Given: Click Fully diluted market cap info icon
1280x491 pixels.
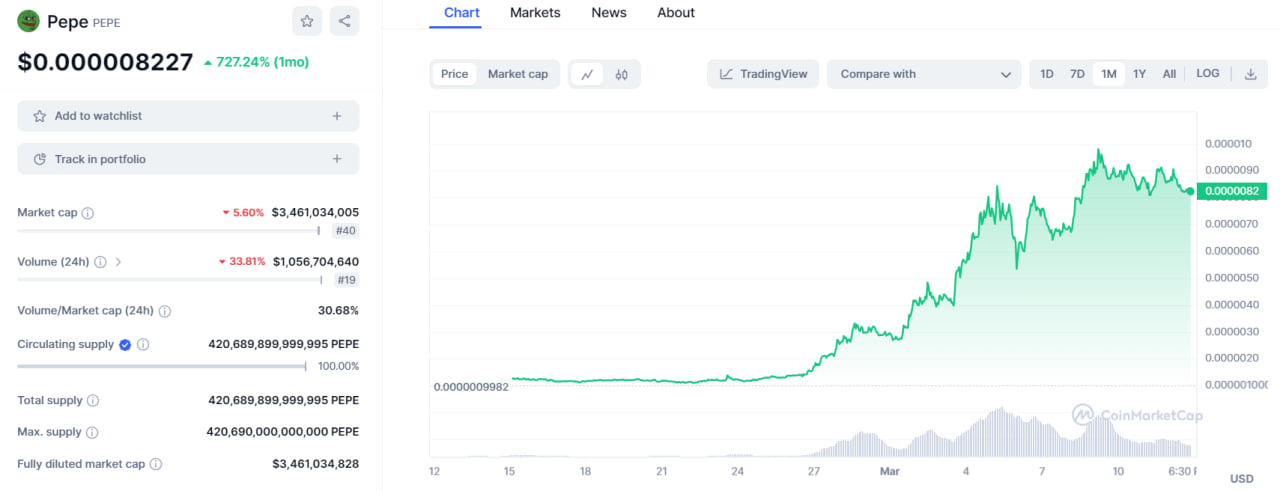Looking at the screenshot, I should pos(156,464).
